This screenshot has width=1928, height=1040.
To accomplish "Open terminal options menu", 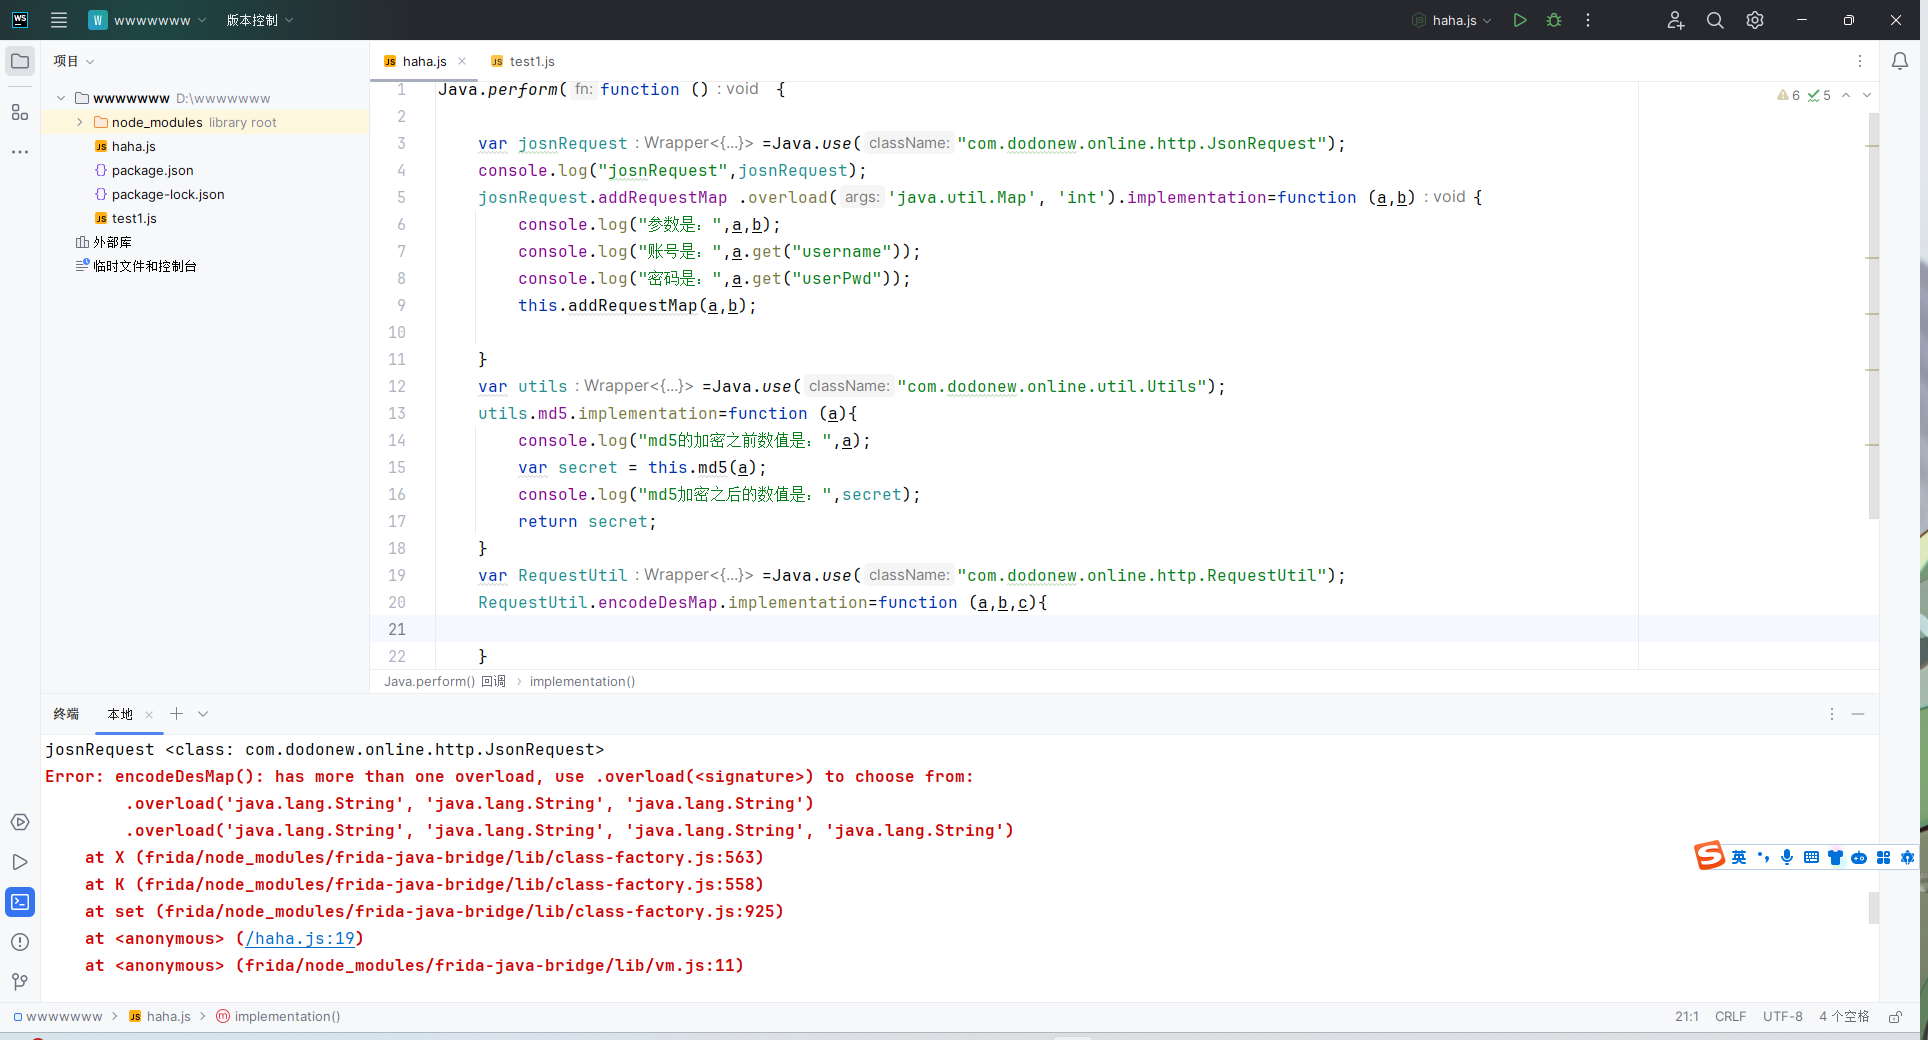I will tap(1832, 714).
